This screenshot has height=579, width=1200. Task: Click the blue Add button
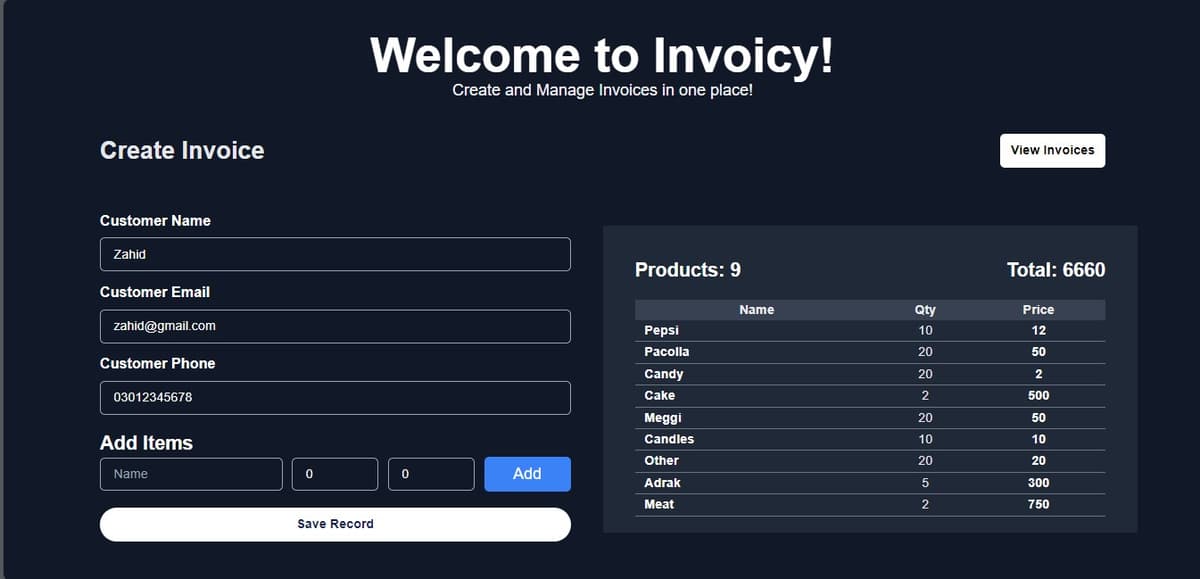[x=527, y=474]
